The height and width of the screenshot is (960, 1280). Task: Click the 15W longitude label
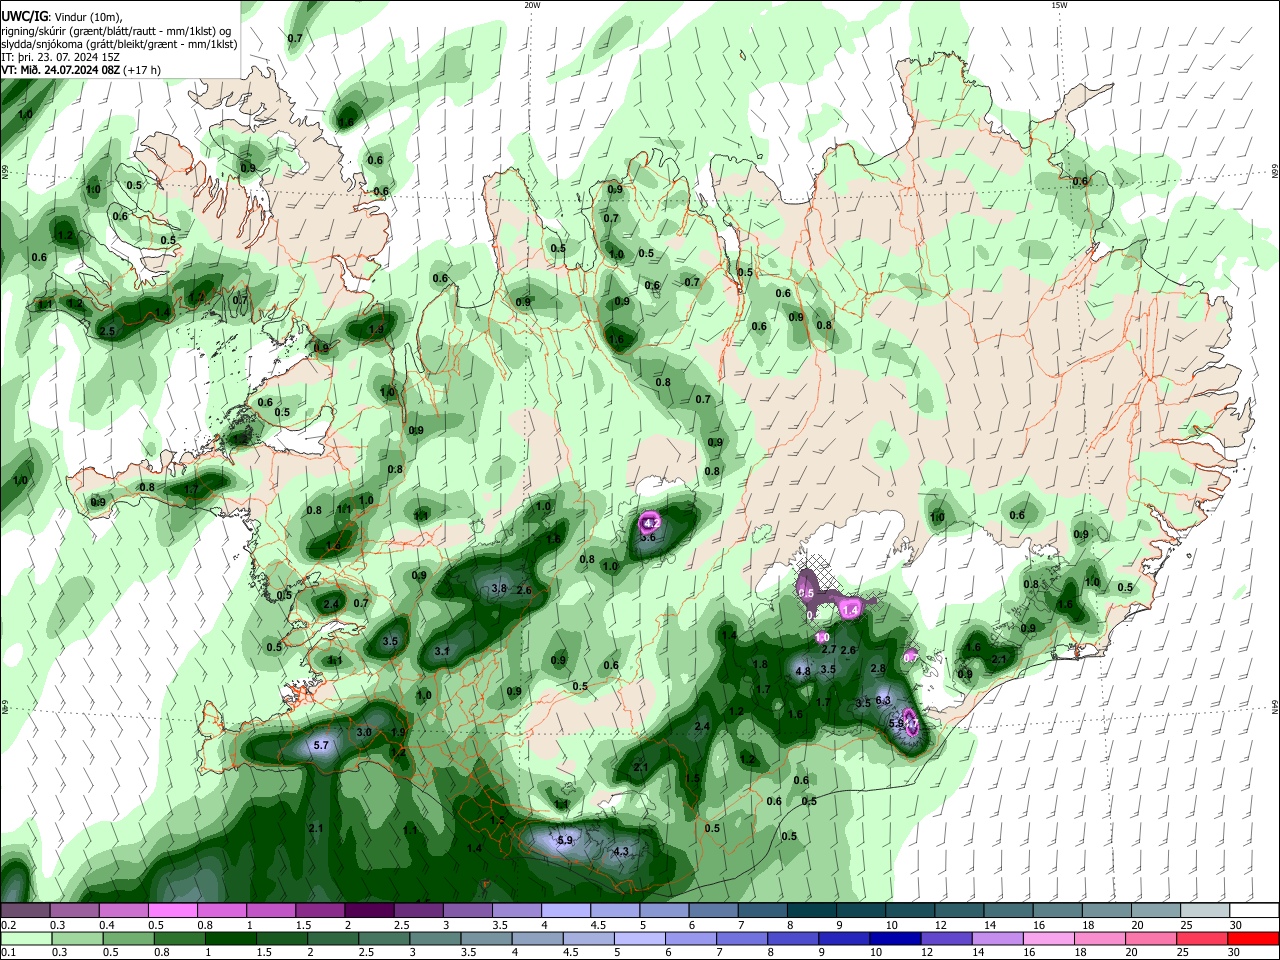tap(1059, 5)
